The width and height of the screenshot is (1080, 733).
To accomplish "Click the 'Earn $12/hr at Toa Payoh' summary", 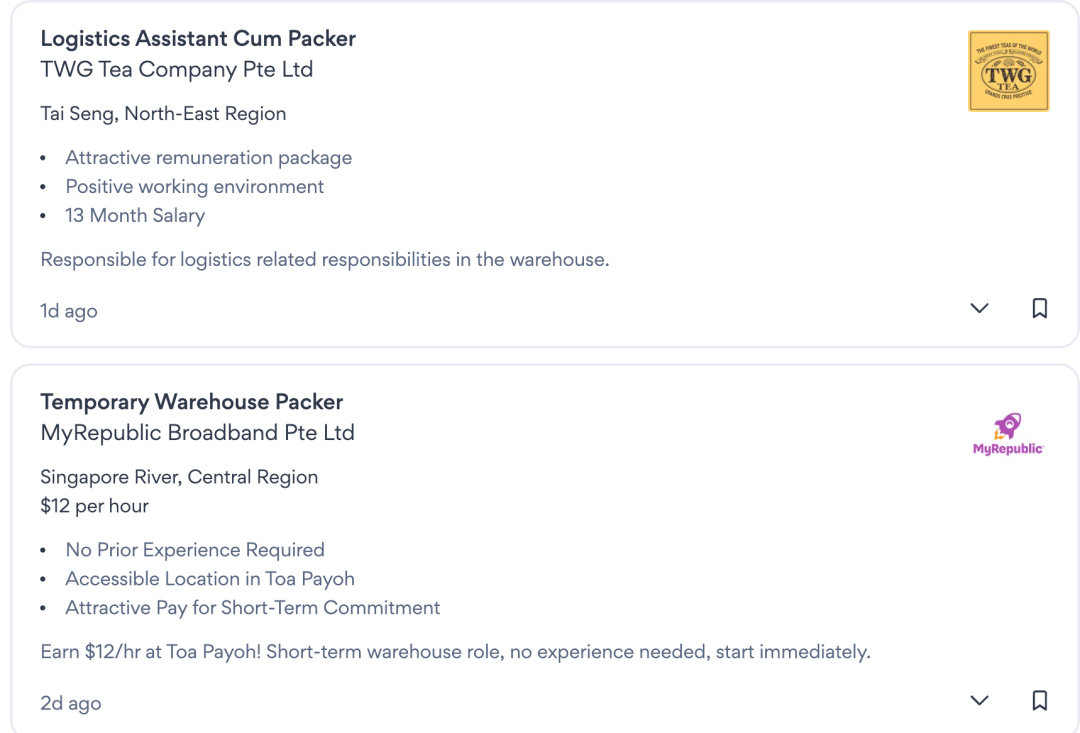I will click(x=455, y=652).
